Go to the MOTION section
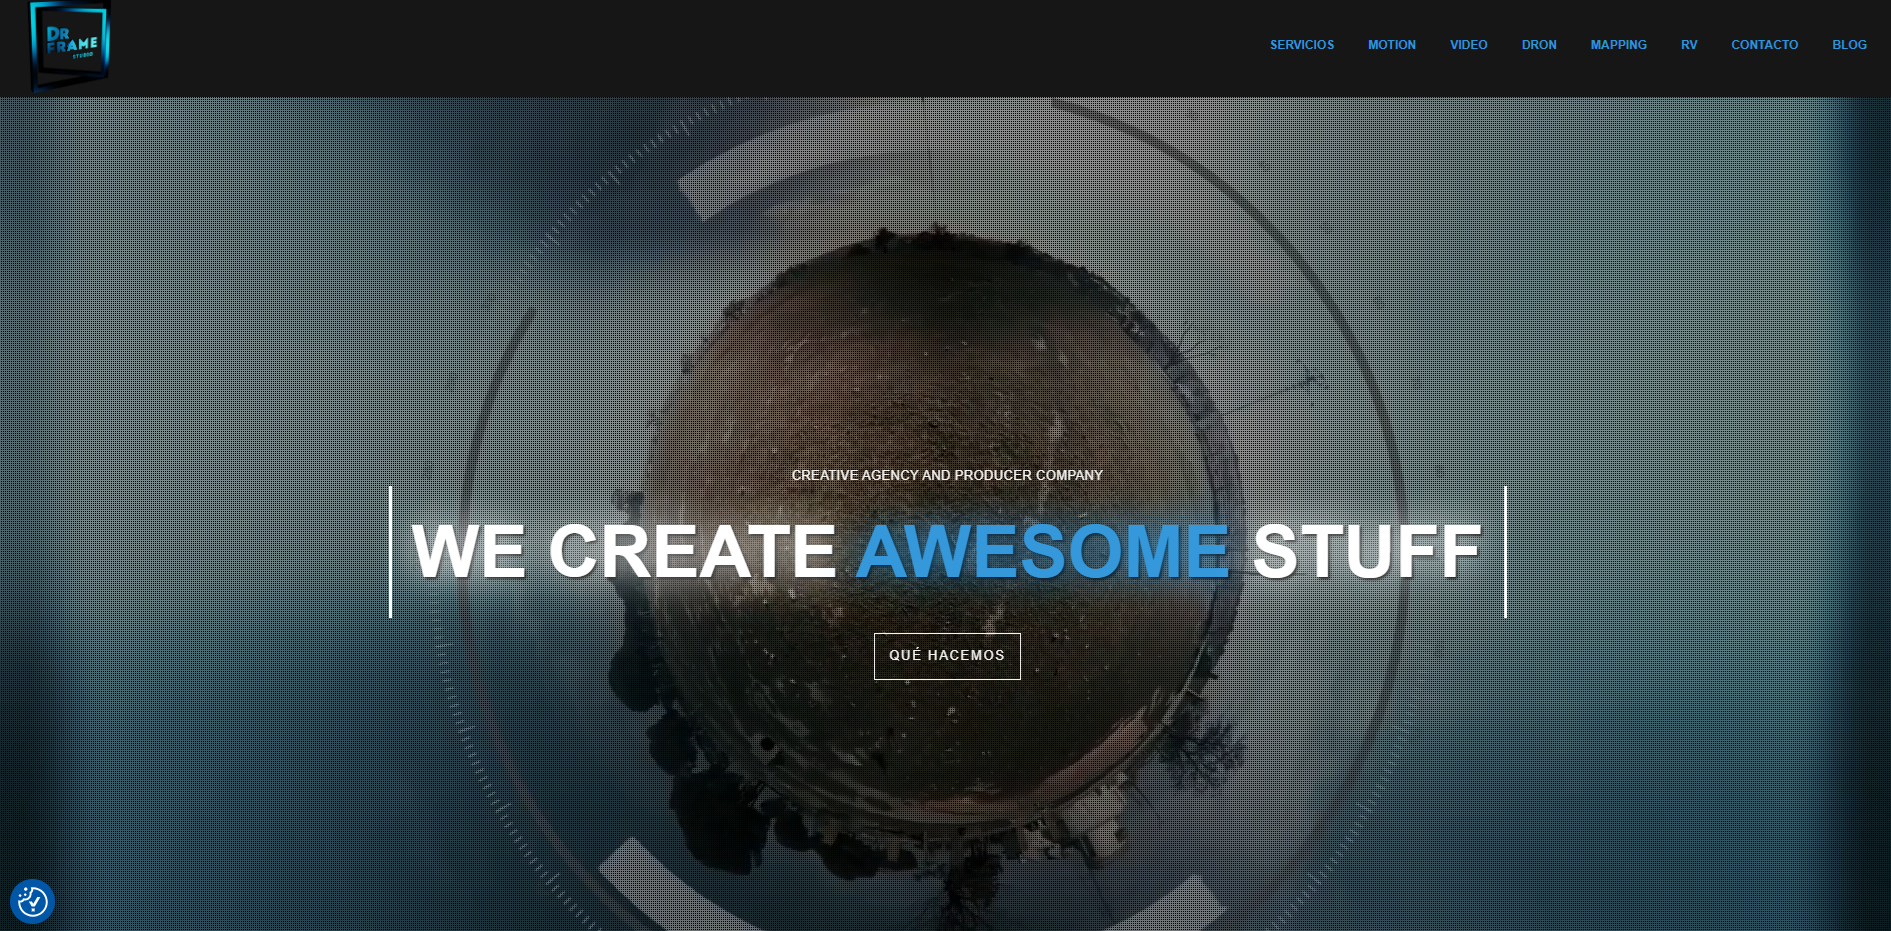Viewport: 1891px width, 931px height. click(x=1391, y=45)
